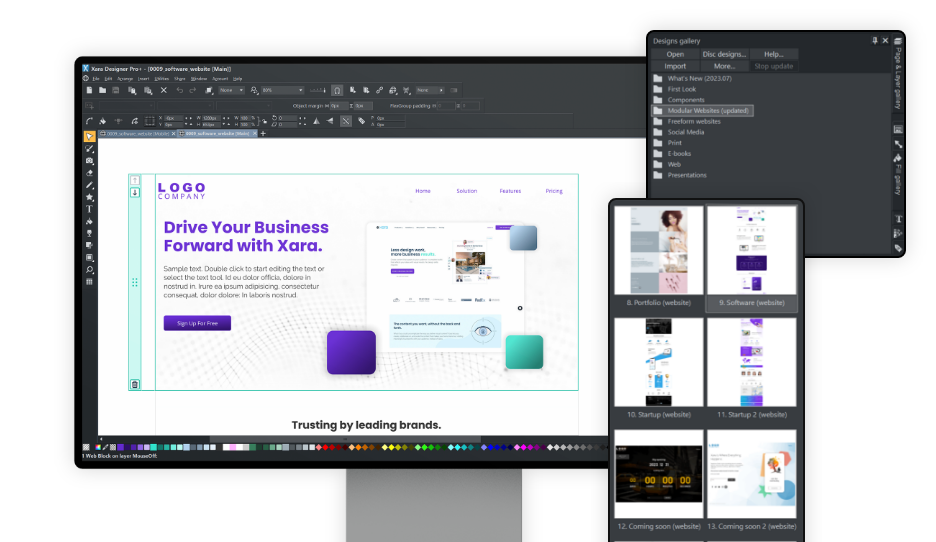Click the Import button in Designs gallery
The width and height of the screenshot is (936, 542).
pyautogui.click(x=675, y=66)
